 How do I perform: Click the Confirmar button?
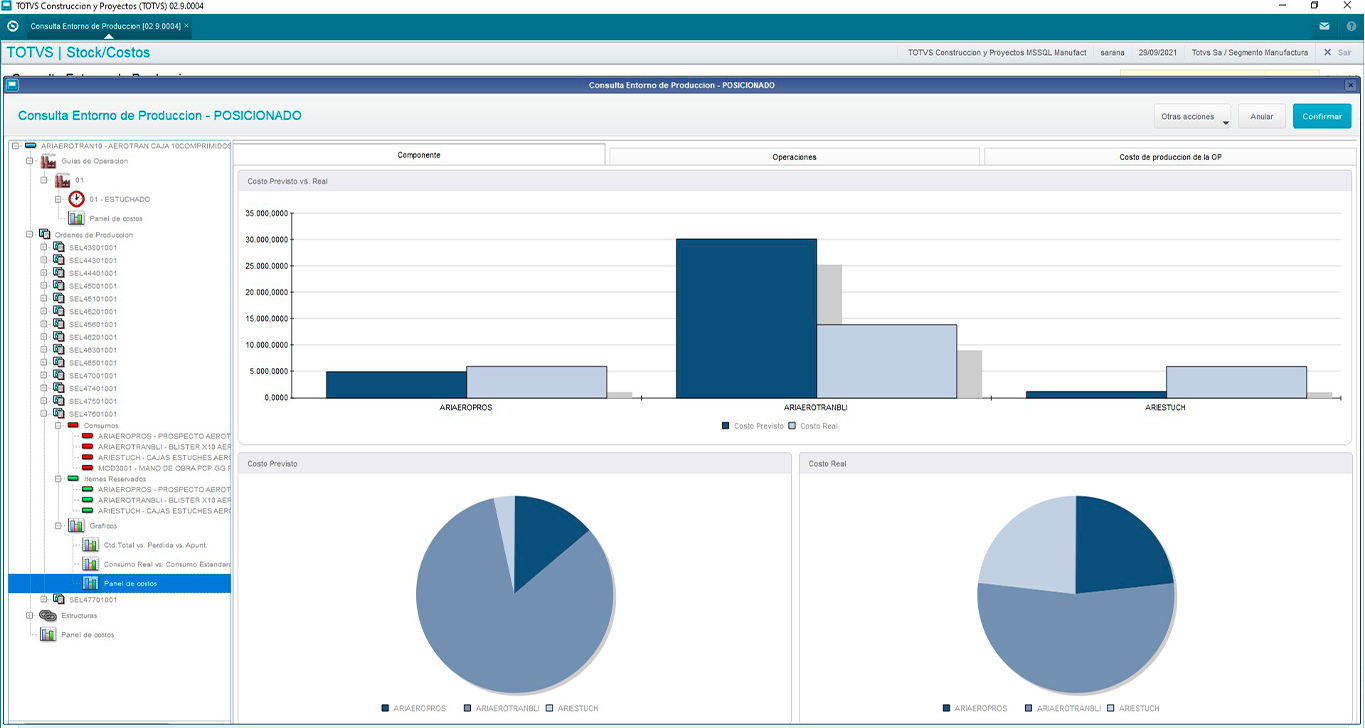click(x=1321, y=117)
